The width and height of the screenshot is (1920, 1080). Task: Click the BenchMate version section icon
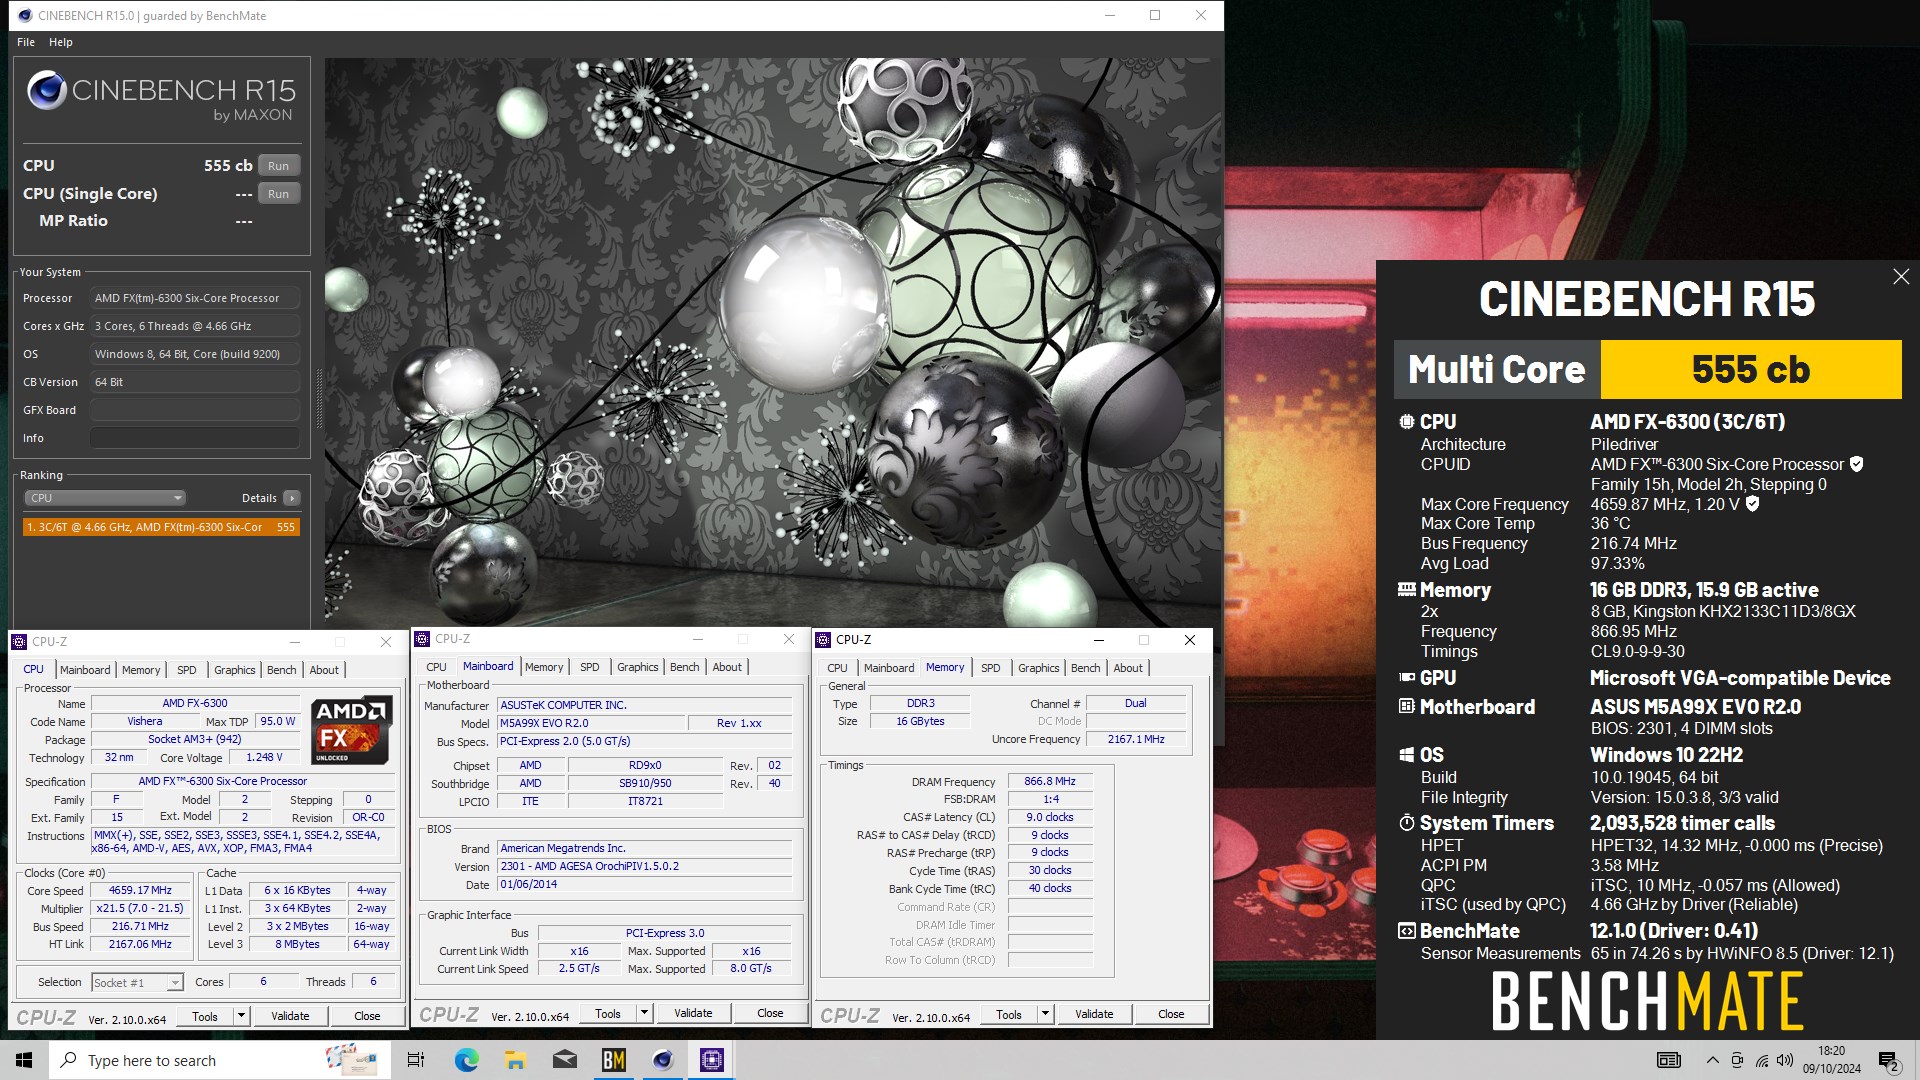tap(1406, 931)
